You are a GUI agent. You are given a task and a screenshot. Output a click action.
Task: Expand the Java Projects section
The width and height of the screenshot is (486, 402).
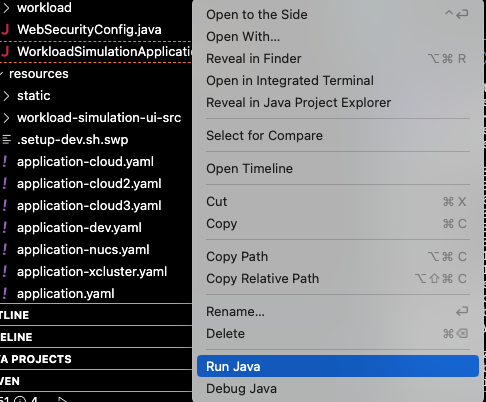(96, 359)
